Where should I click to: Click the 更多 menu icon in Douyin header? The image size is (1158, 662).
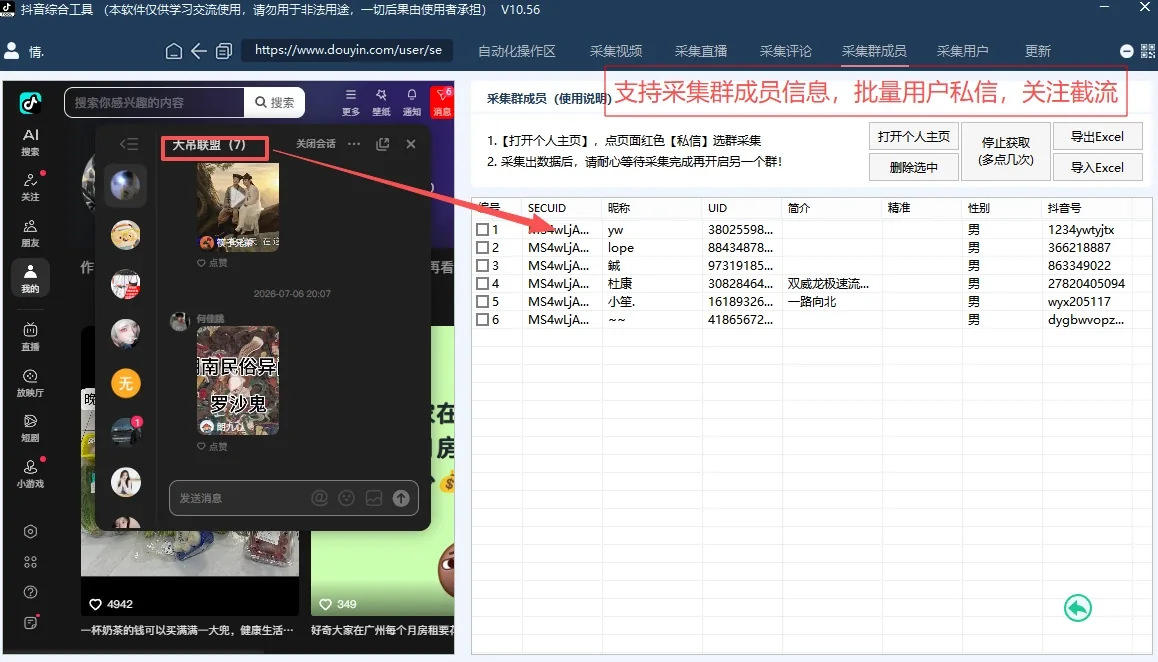(351, 102)
